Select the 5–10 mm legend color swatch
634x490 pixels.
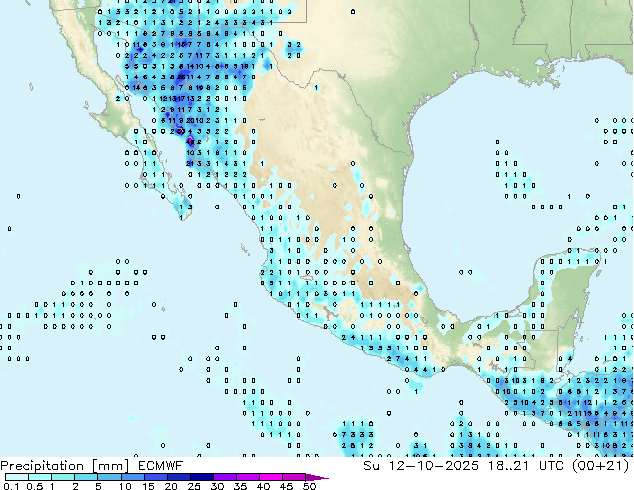[110, 477]
